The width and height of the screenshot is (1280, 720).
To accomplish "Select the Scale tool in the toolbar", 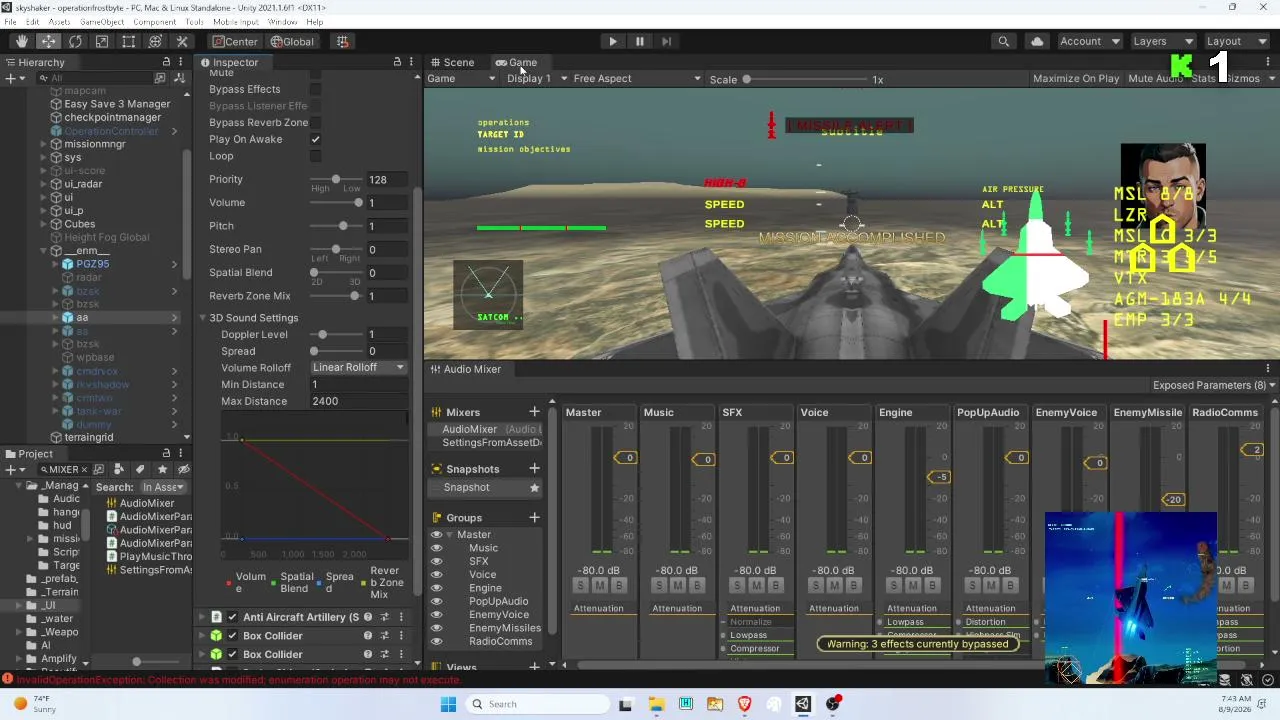I will (x=102, y=41).
